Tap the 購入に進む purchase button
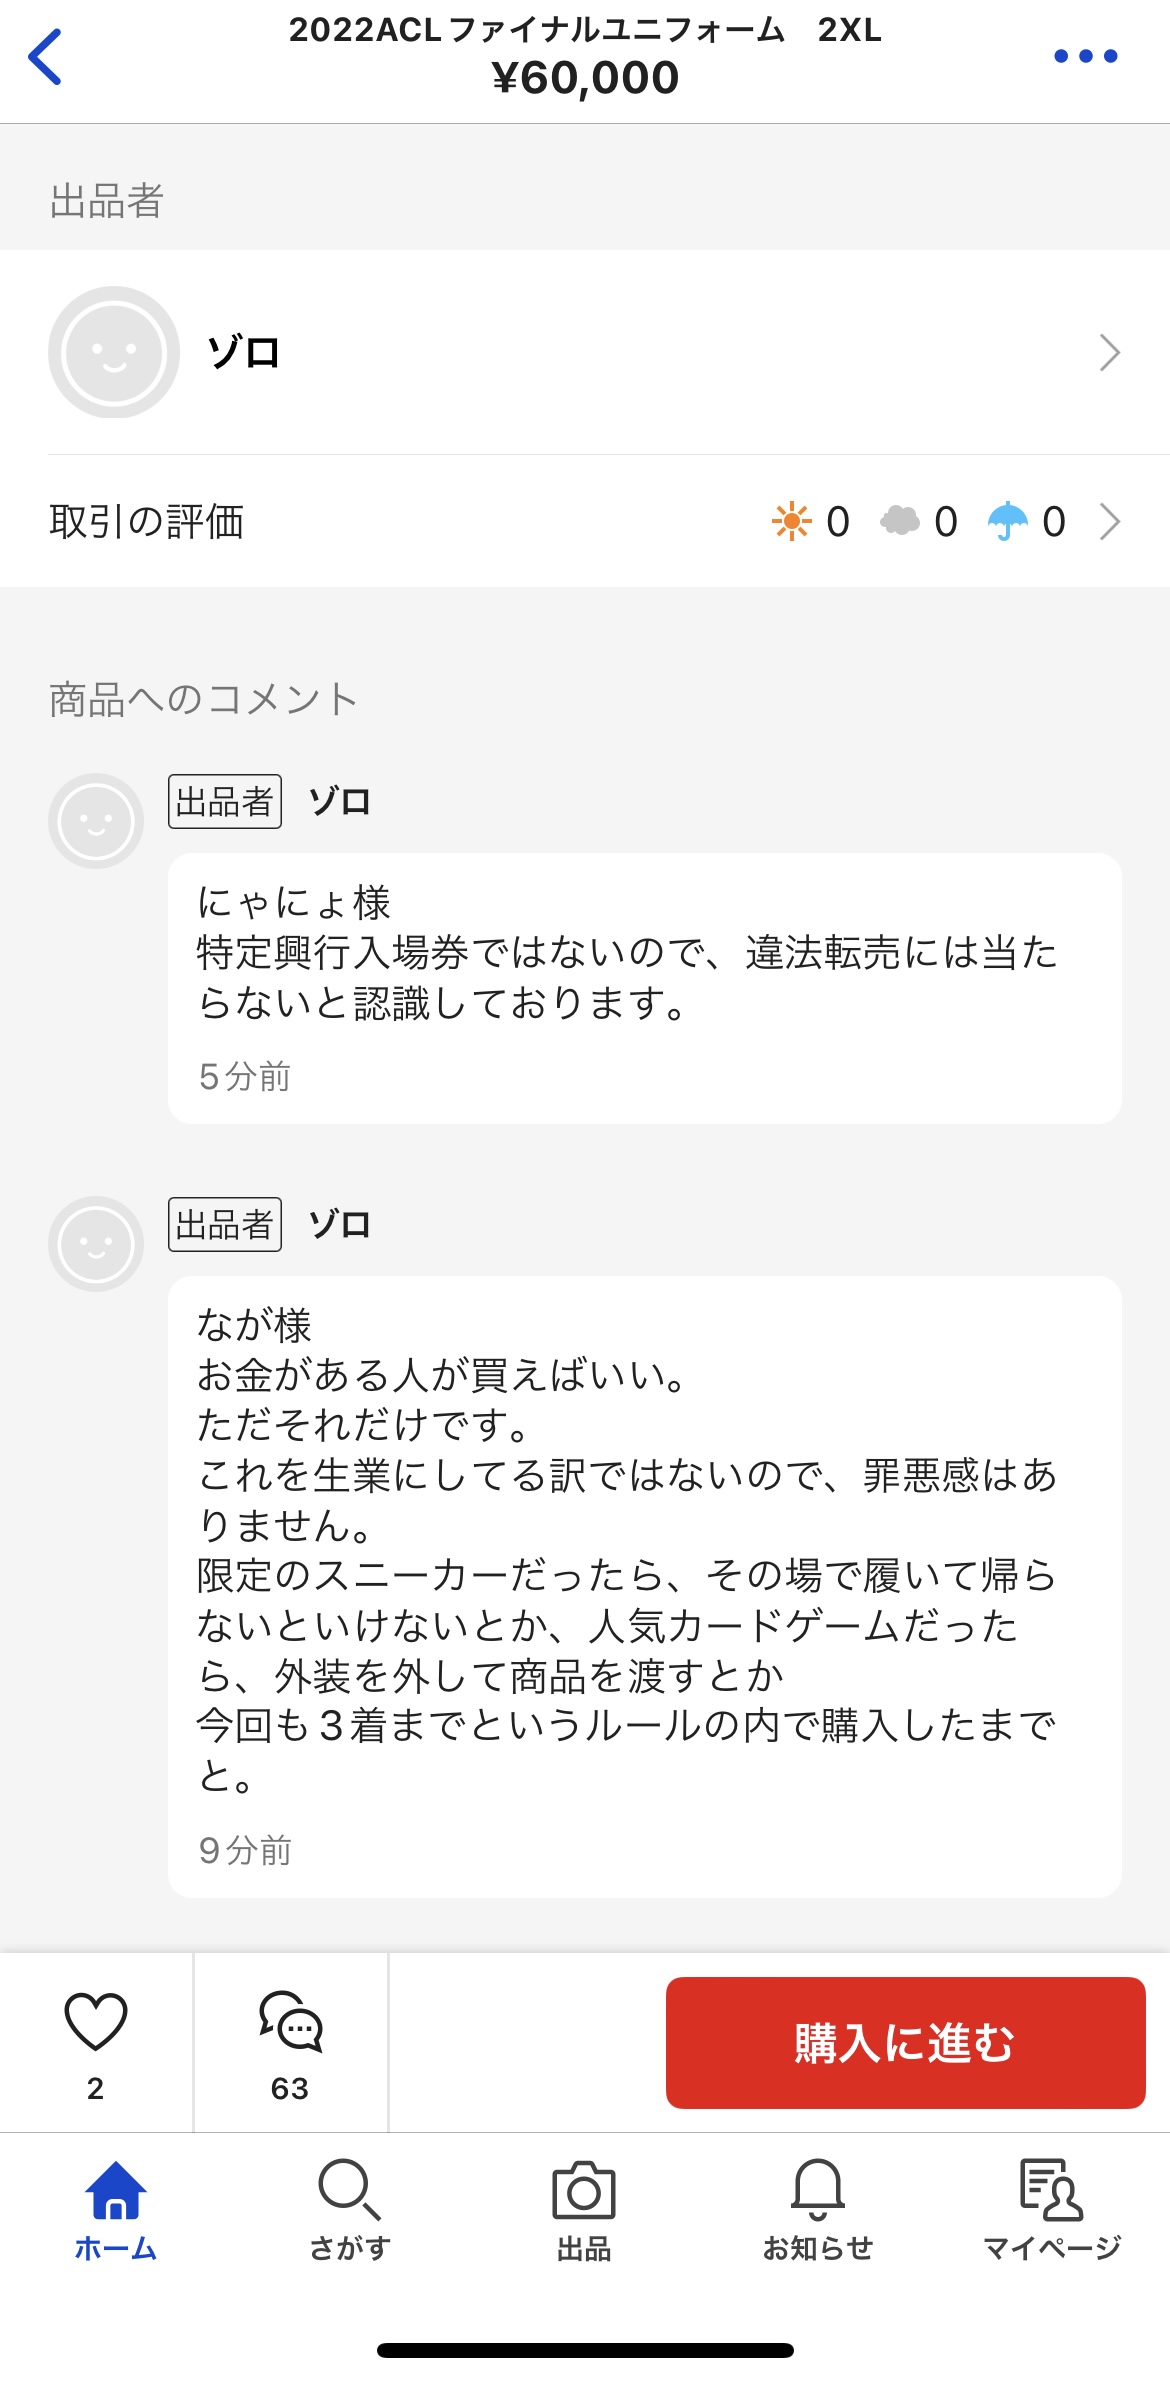This screenshot has height=2381, width=1170. point(905,2042)
